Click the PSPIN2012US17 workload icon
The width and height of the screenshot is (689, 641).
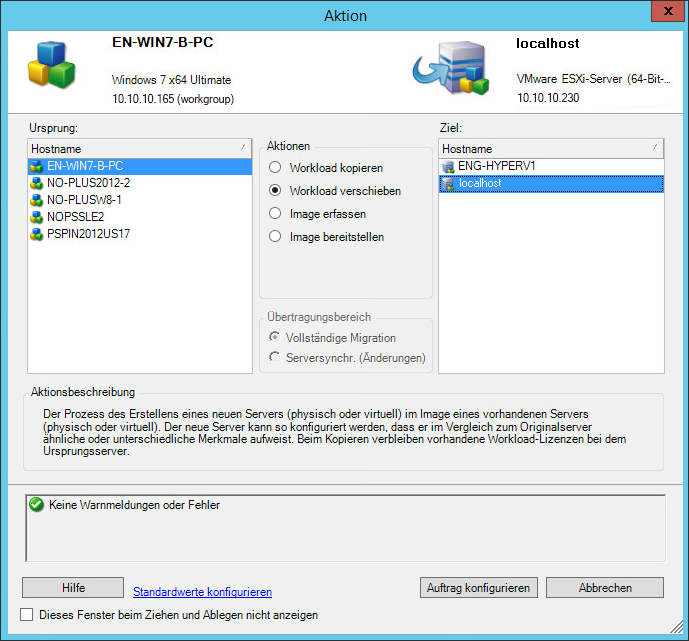point(38,233)
